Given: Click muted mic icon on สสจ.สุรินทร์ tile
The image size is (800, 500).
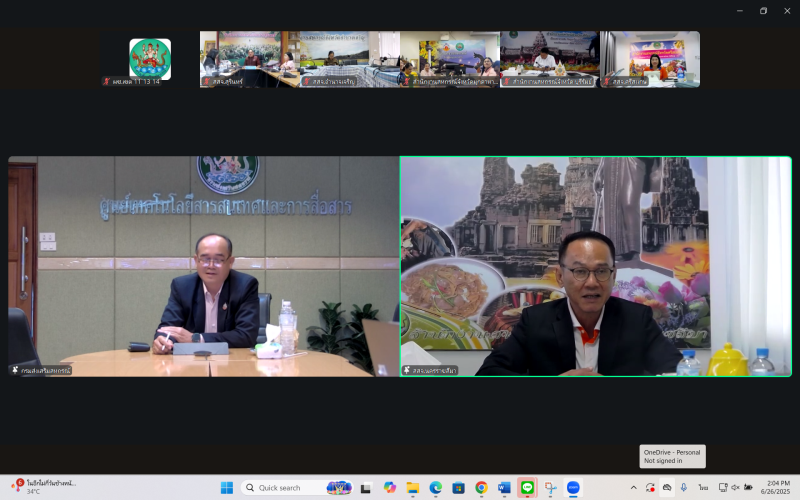Looking at the screenshot, I should [x=207, y=82].
